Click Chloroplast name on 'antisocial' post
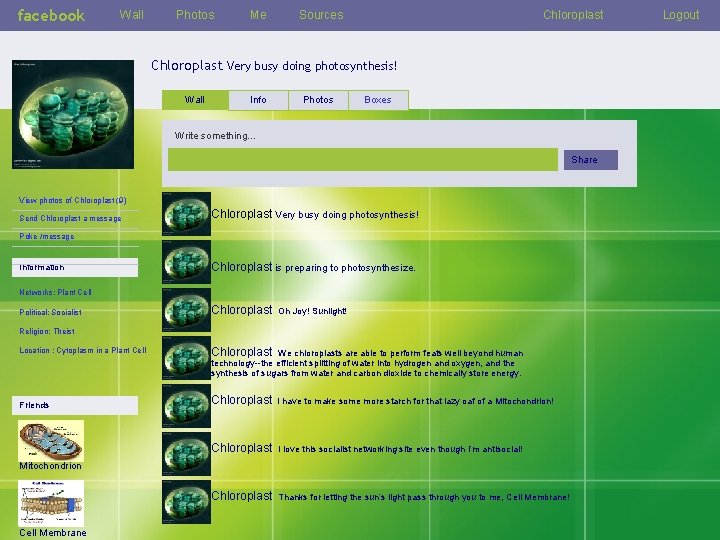Viewport: 720px width, 540px height. coord(242,448)
